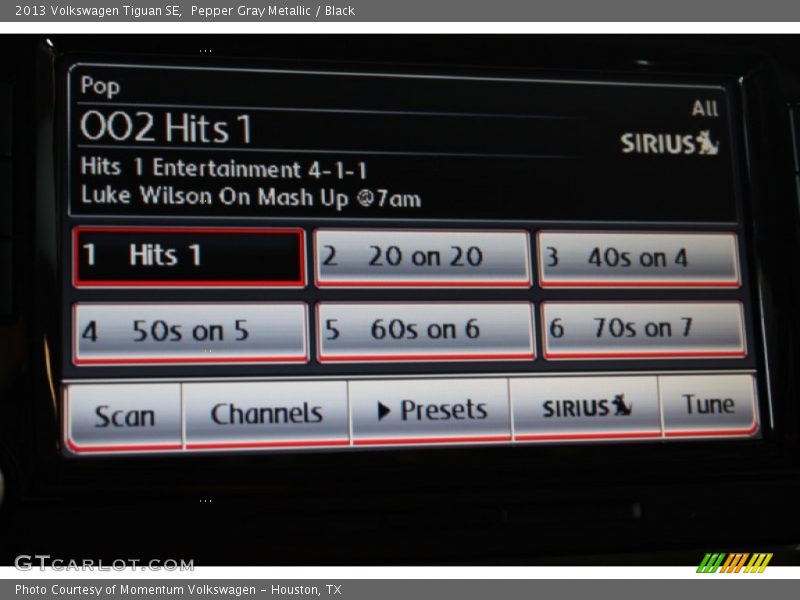The height and width of the screenshot is (600, 800).
Task: Tap the Scan button
Action: pos(124,417)
